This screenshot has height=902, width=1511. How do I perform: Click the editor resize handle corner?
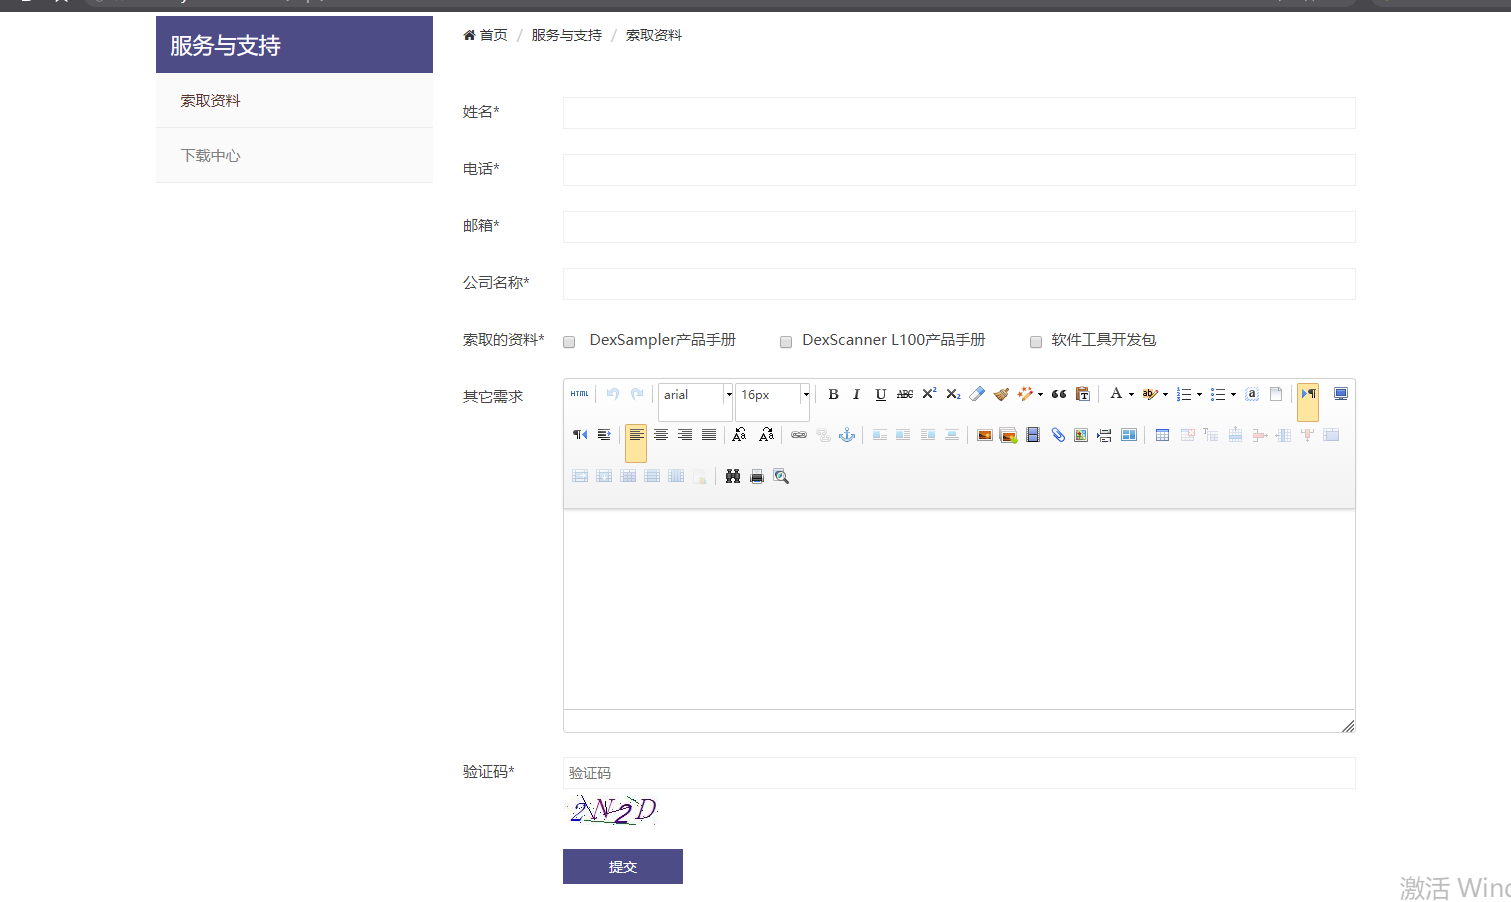1348,726
